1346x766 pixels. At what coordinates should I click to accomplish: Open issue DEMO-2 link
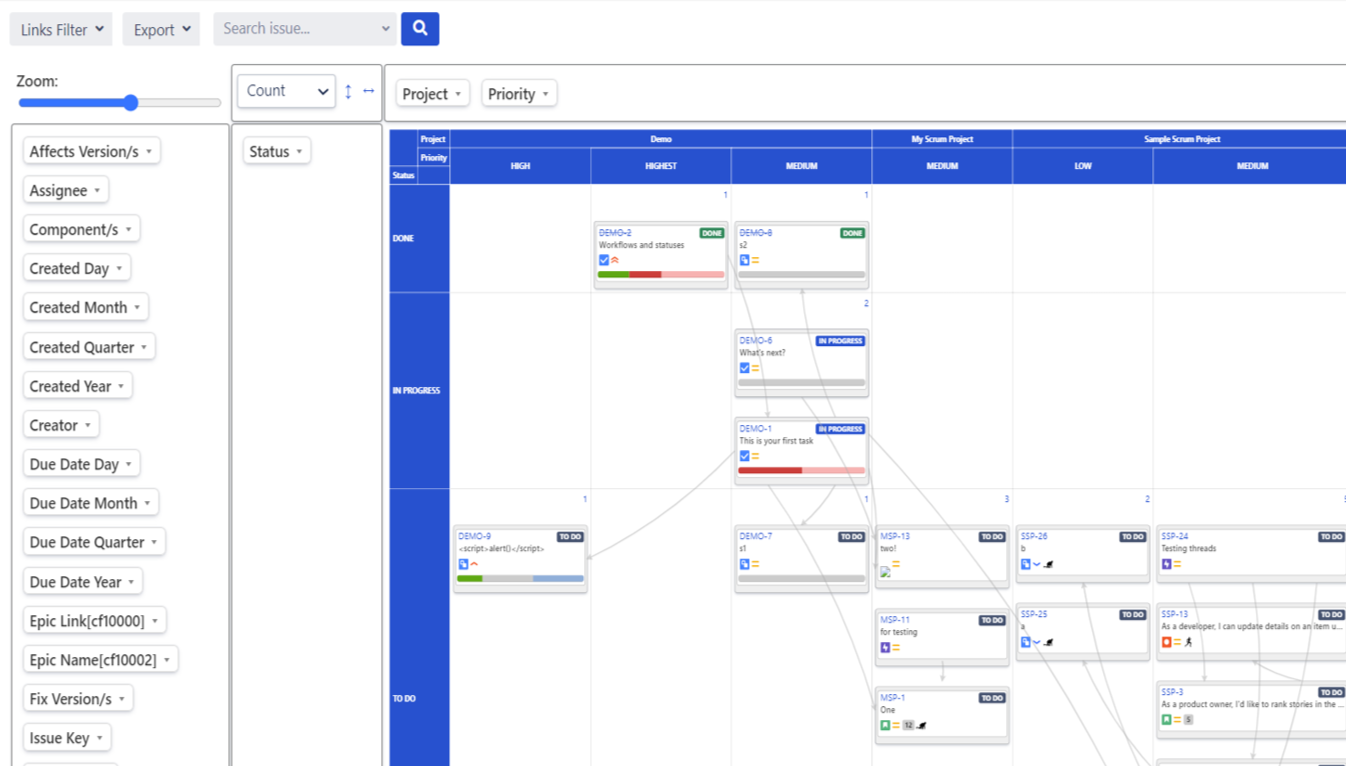pos(615,233)
